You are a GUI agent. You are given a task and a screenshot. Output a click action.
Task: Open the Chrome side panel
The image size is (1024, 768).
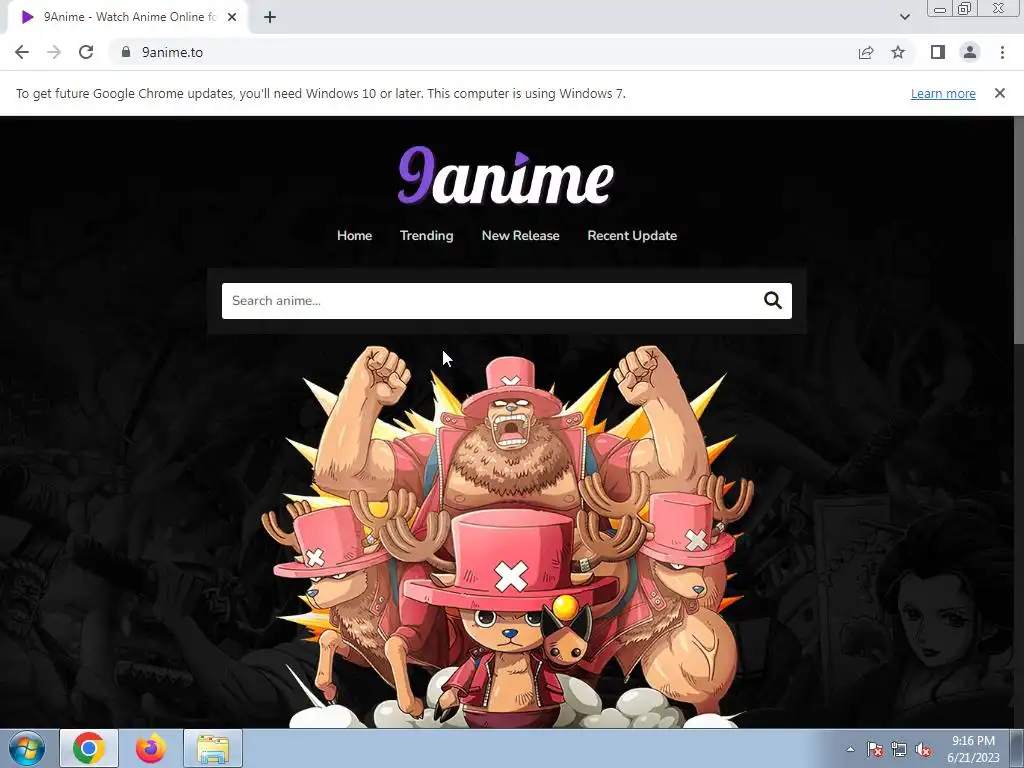[938, 52]
